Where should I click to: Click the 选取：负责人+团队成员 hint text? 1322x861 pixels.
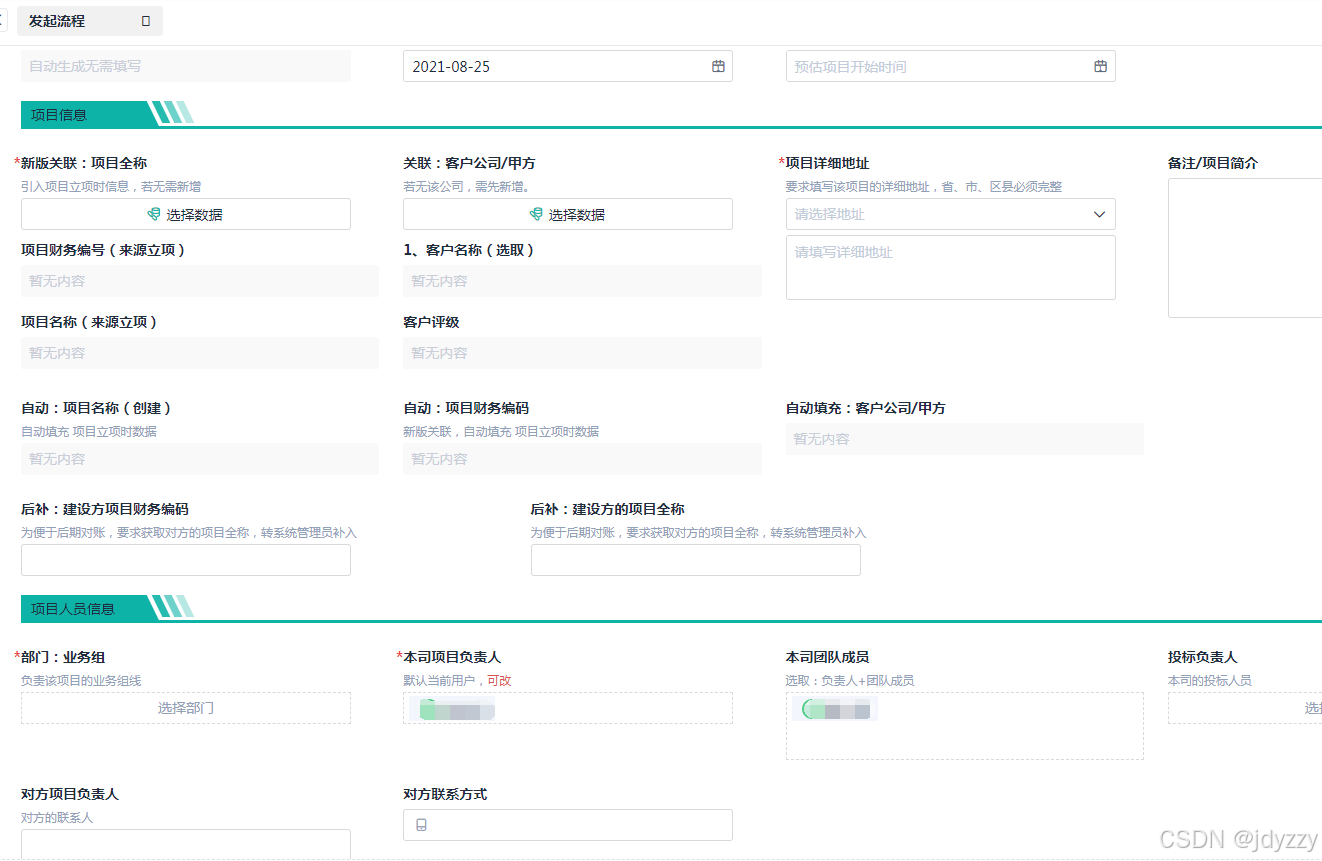(850, 680)
